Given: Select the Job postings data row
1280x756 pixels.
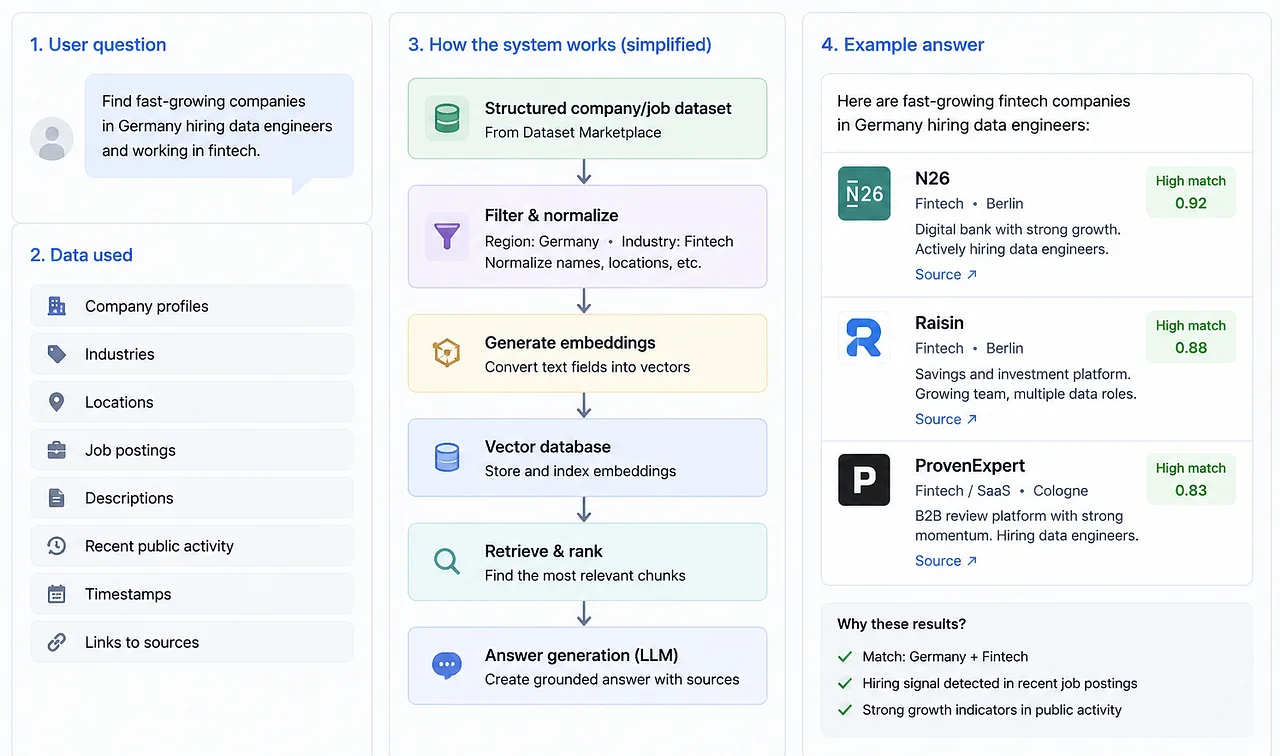Looking at the screenshot, I should pyautogui.click(x=192, y=450).
